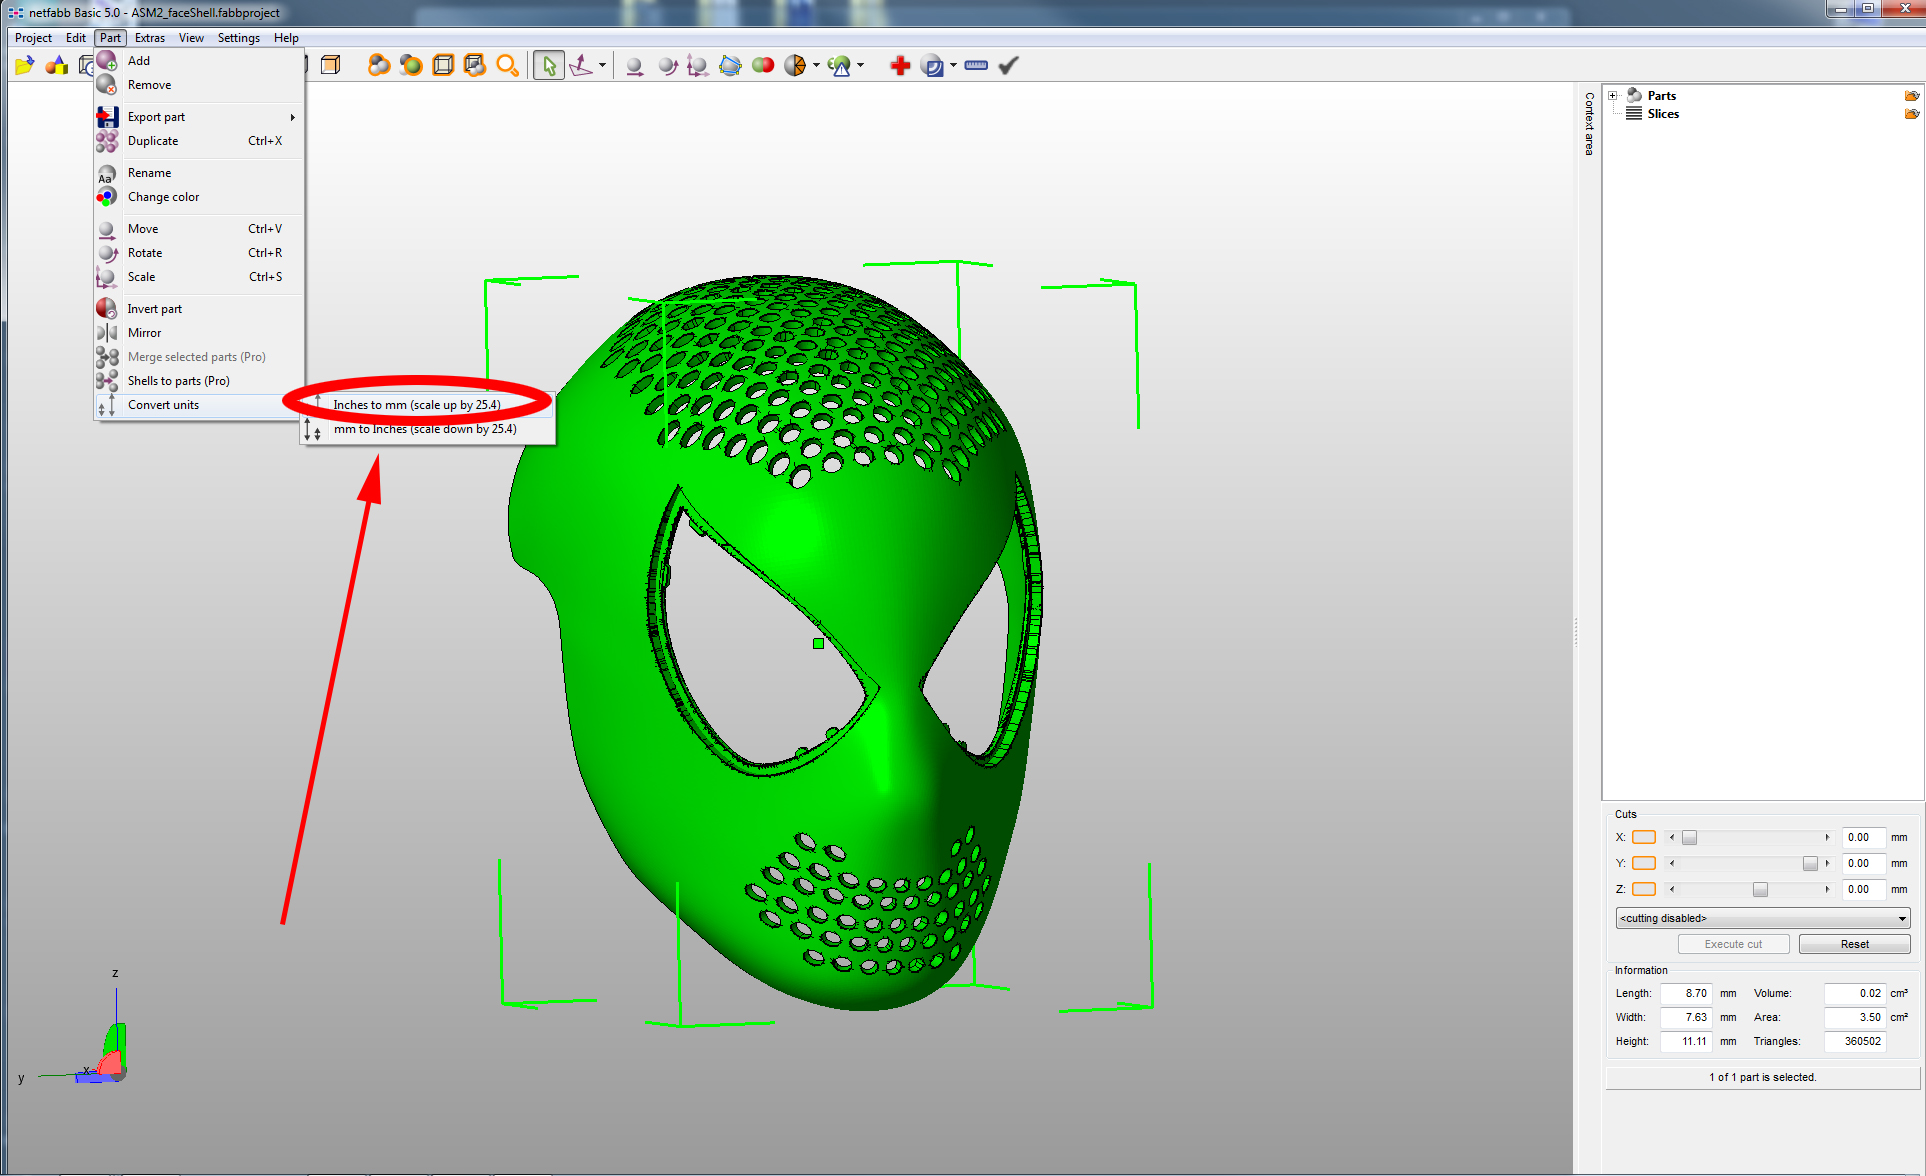Choose mm to Inches scale down option

(x=428, y=429)
